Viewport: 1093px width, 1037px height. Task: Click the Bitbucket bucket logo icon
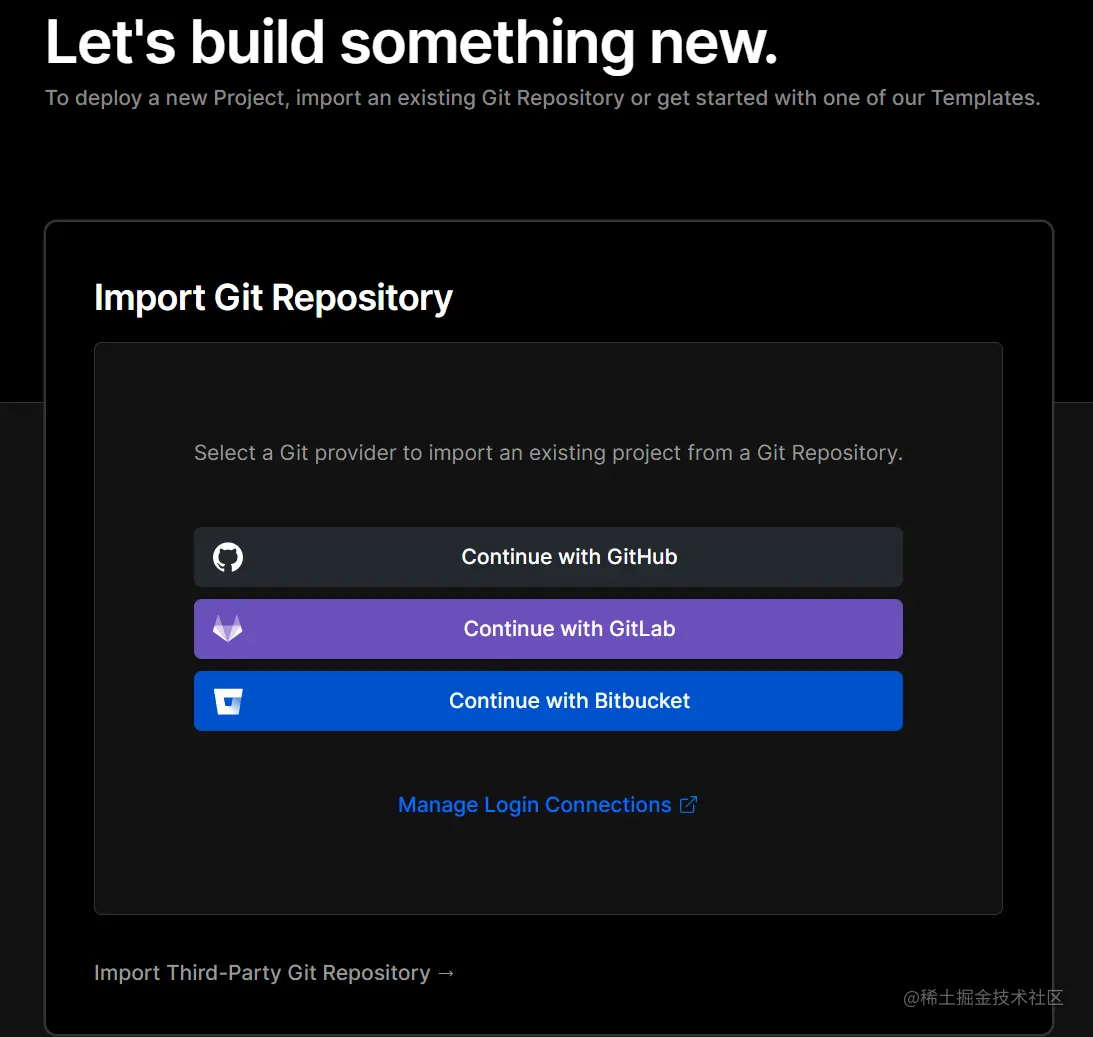[228, 701]
